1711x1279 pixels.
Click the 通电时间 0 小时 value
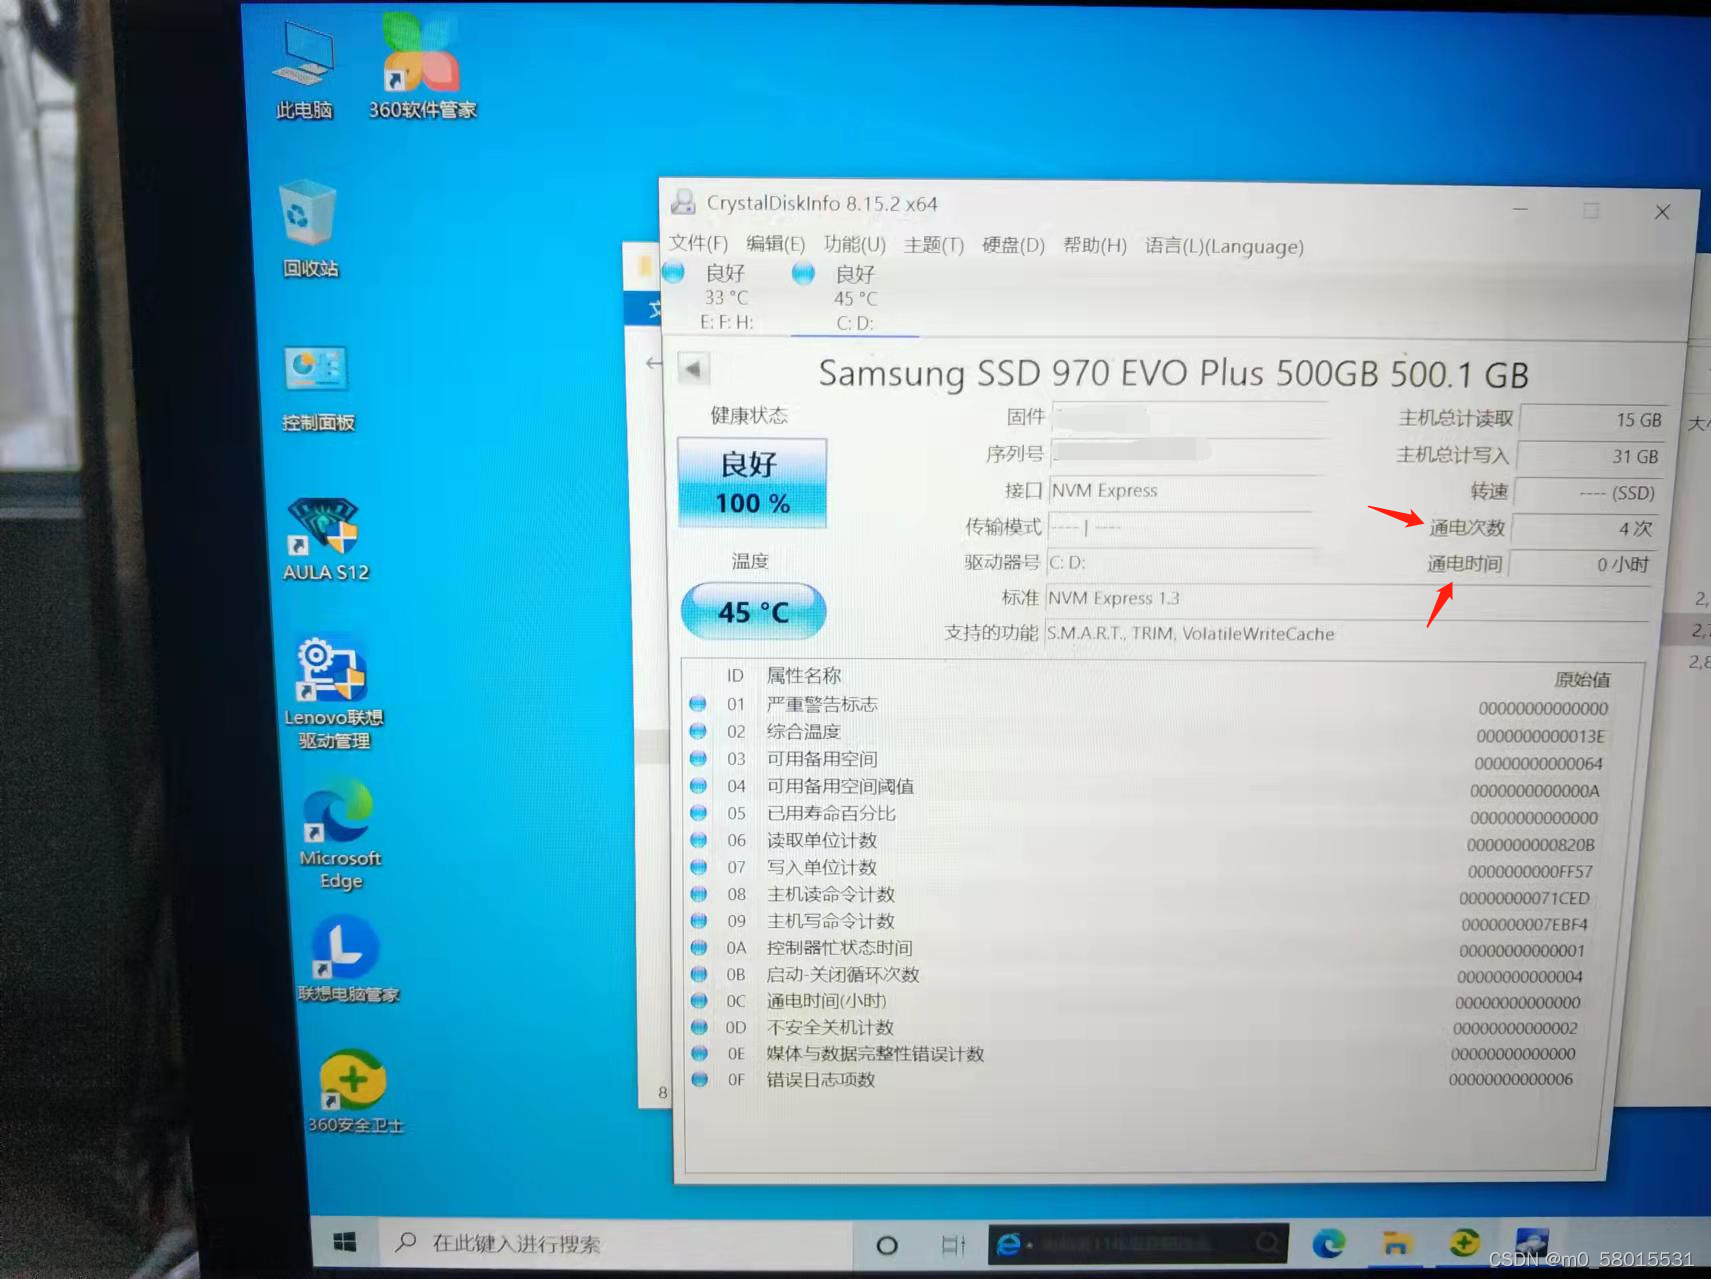pyautogui.click(x=1582, y=564)
